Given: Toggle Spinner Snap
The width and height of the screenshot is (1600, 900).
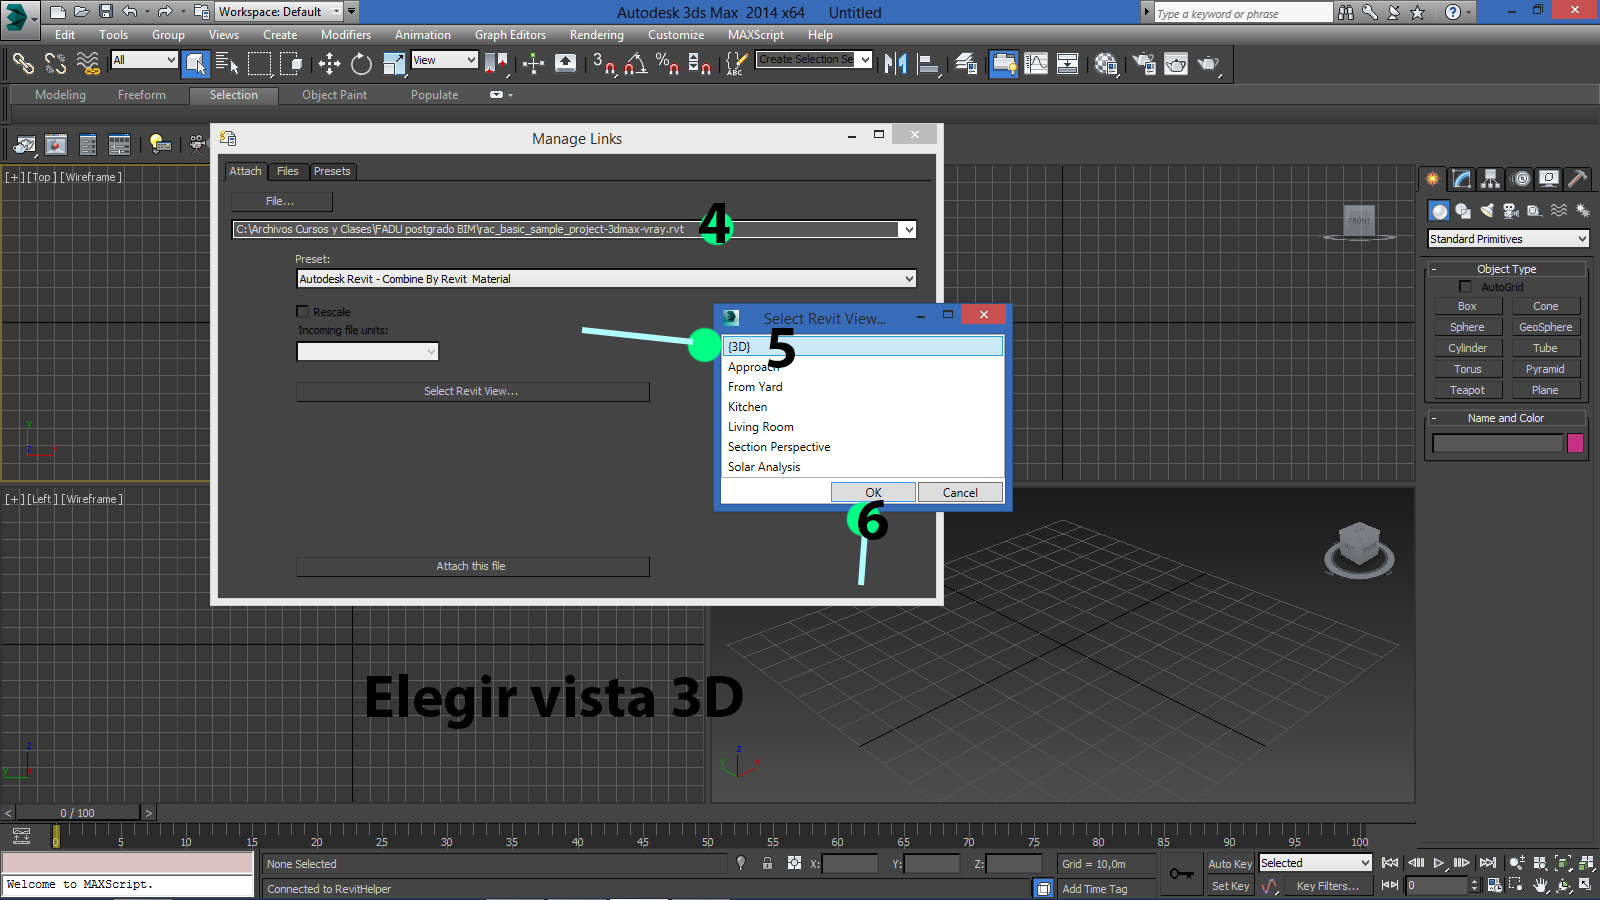Looking at the screenshot, I should pyautogui.click(x=700, y=64).
